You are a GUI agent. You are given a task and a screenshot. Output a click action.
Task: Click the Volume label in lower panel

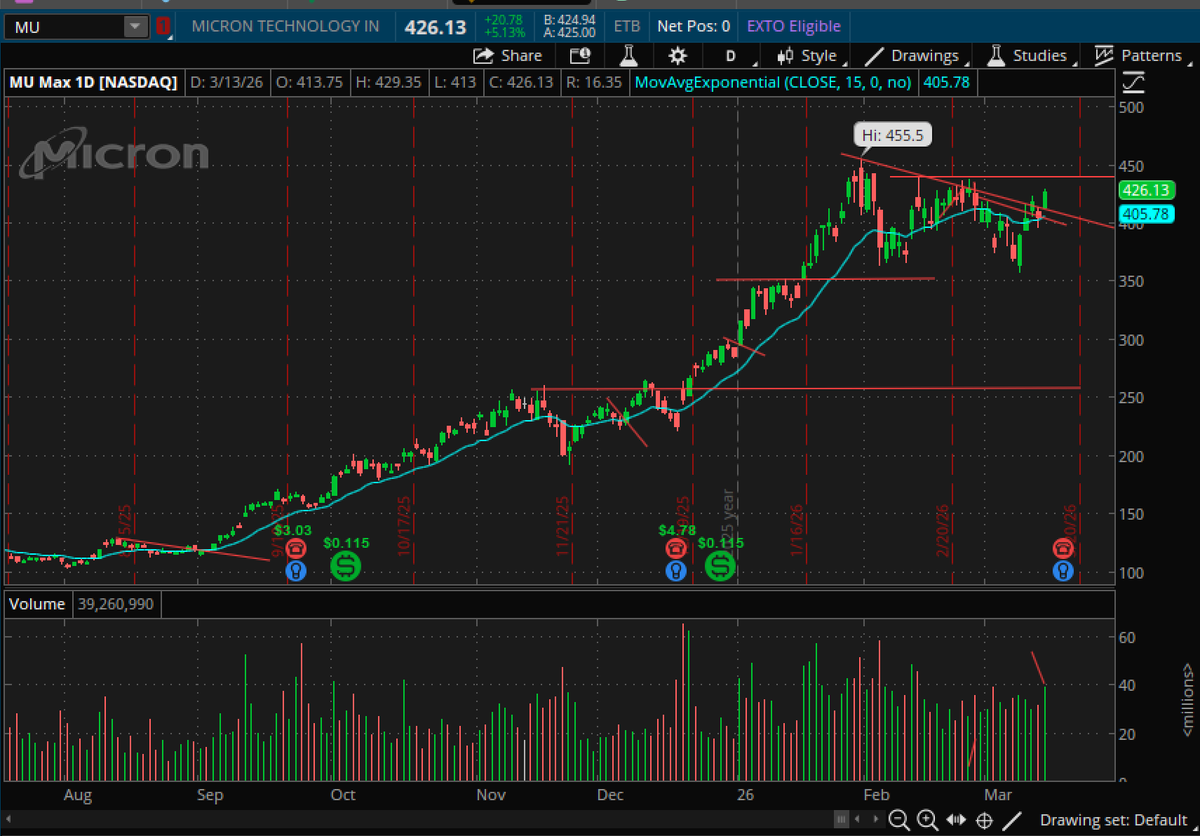(x=39, y=604)
